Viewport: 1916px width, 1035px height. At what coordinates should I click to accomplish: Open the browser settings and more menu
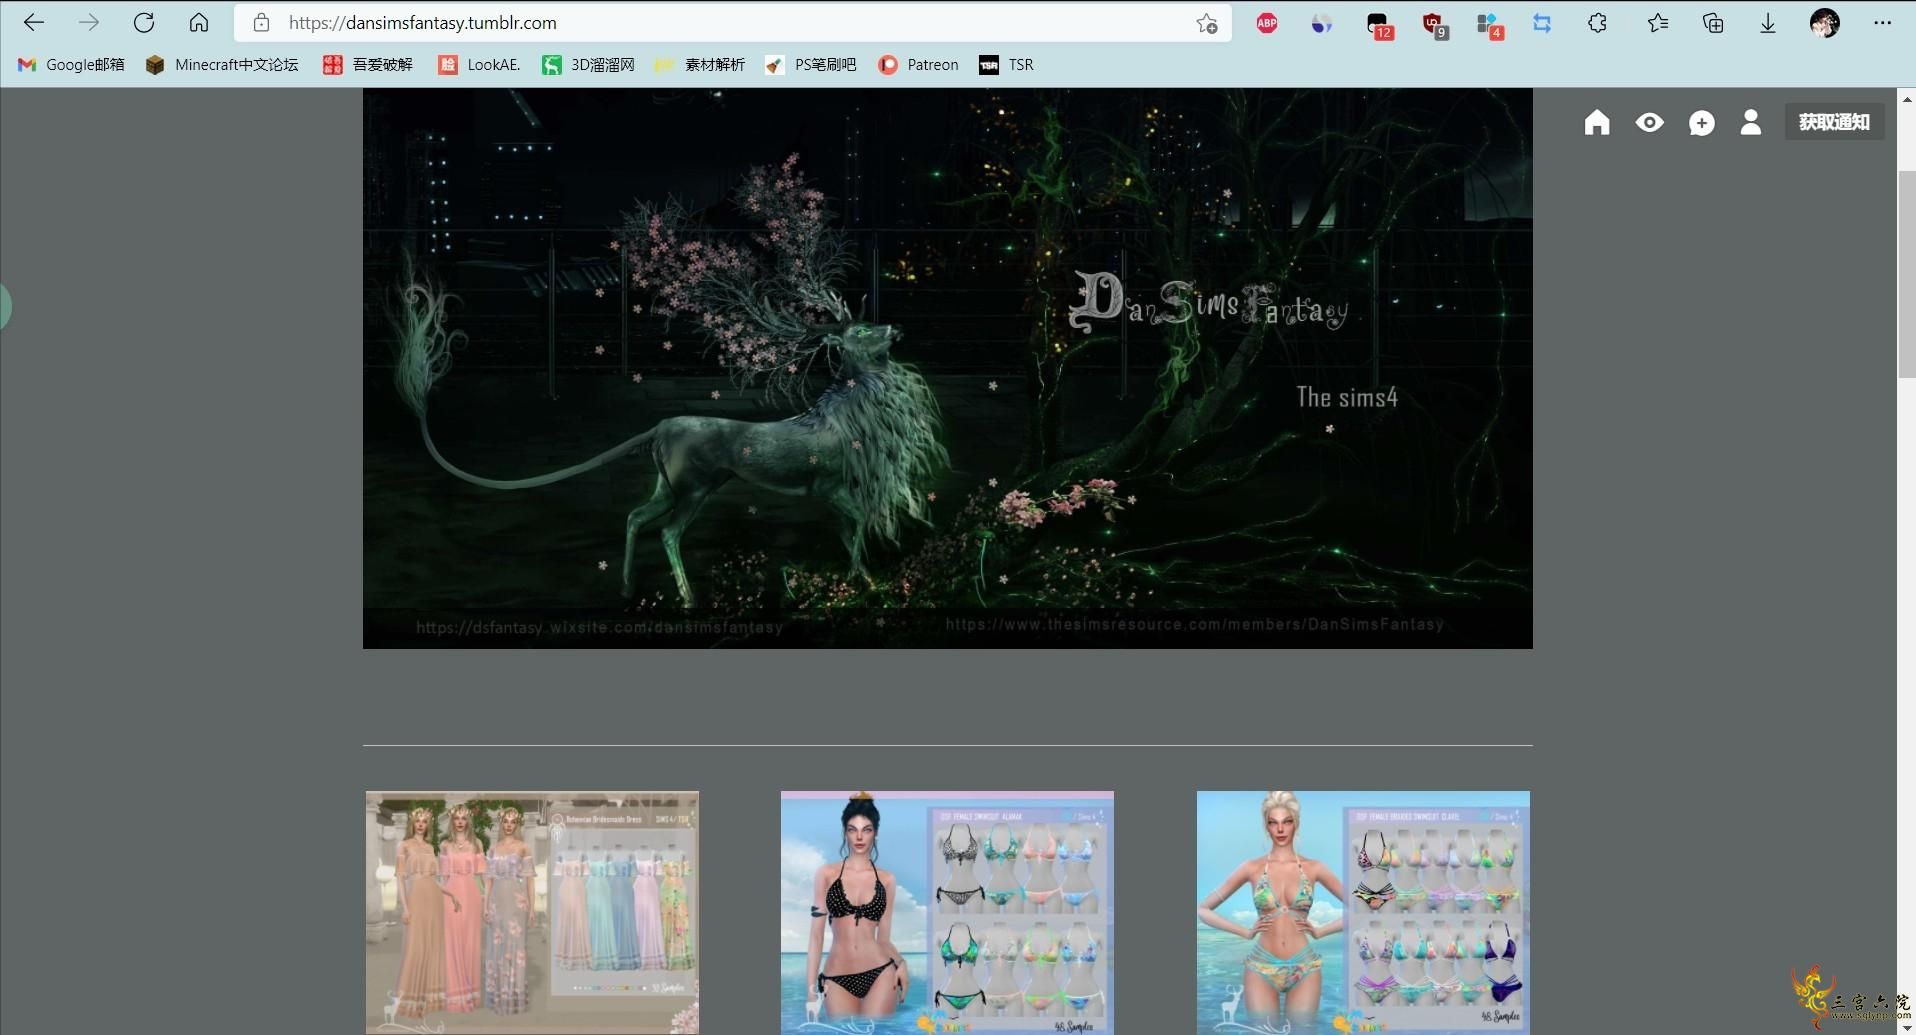coord(1882,23)
